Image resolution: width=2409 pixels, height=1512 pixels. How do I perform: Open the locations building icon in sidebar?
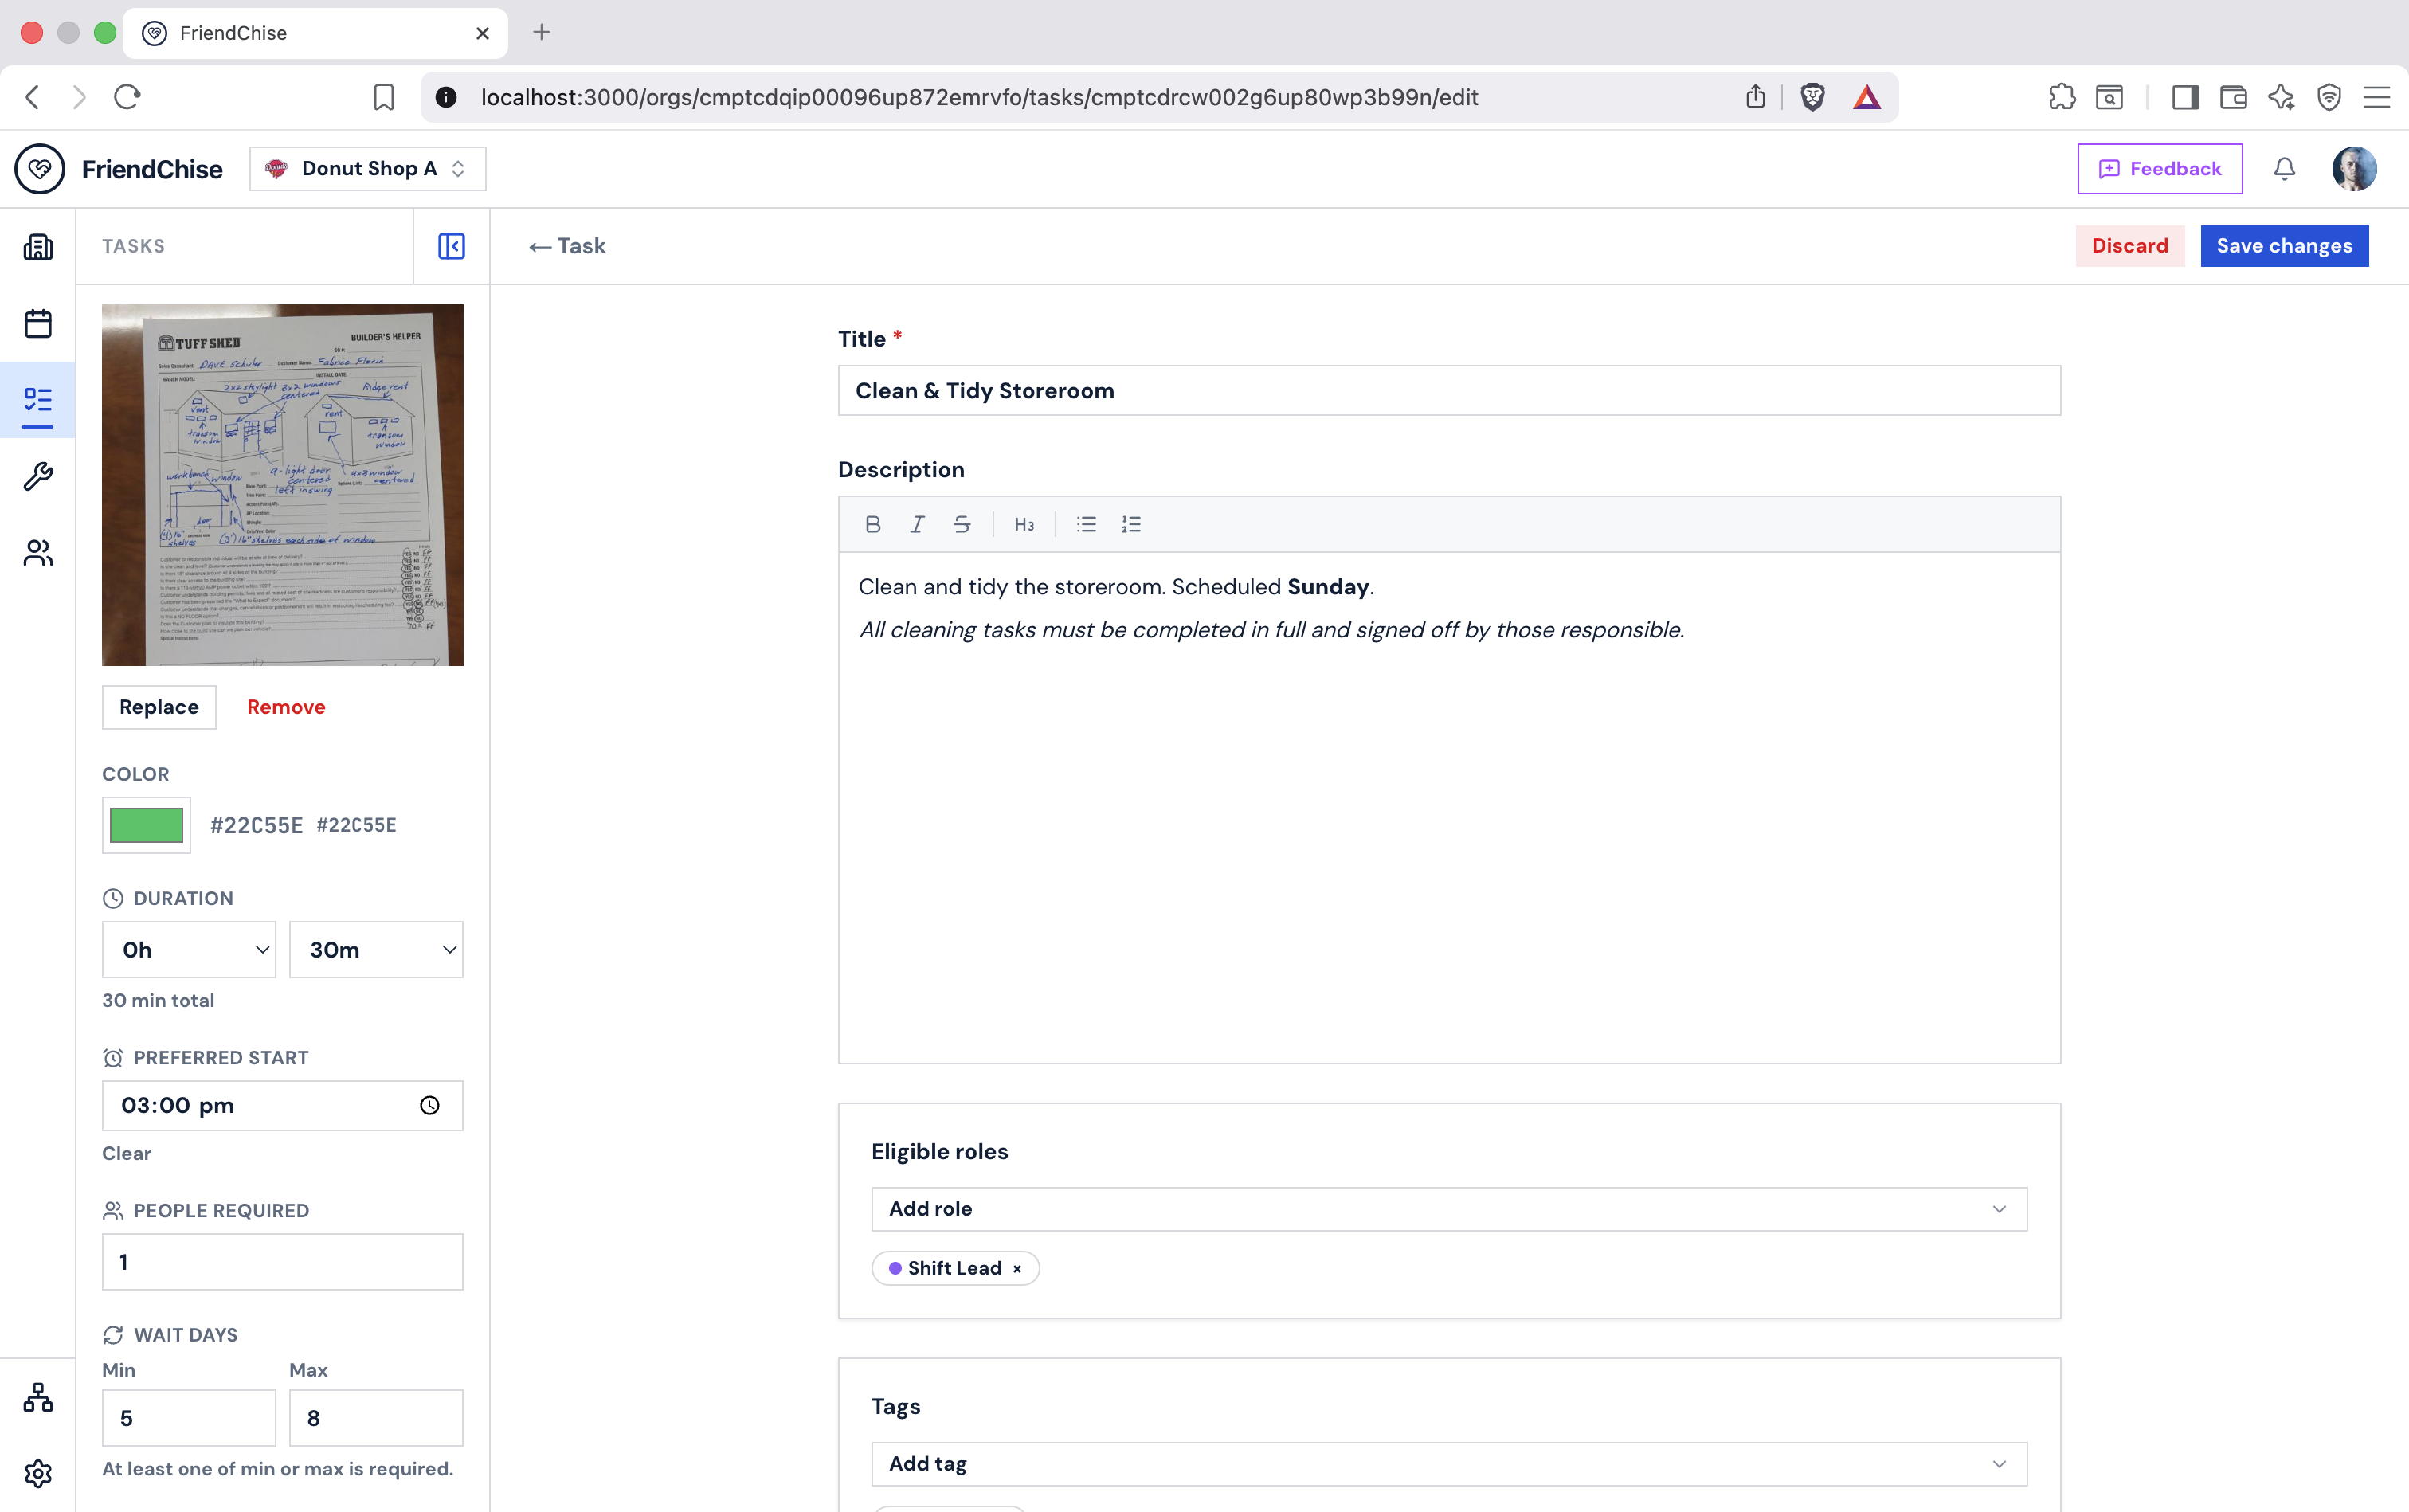pyautogui.click(x=38, y=247)
